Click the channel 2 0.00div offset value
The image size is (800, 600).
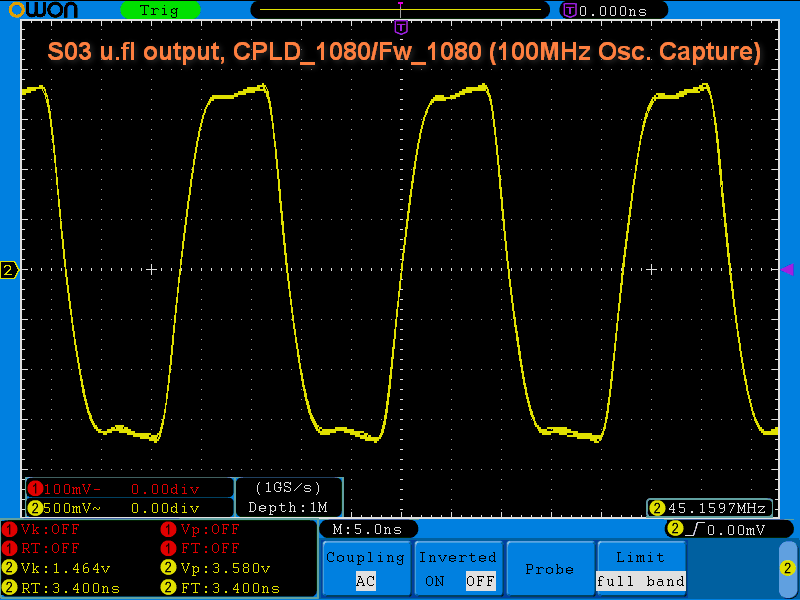tap(165, 508)
